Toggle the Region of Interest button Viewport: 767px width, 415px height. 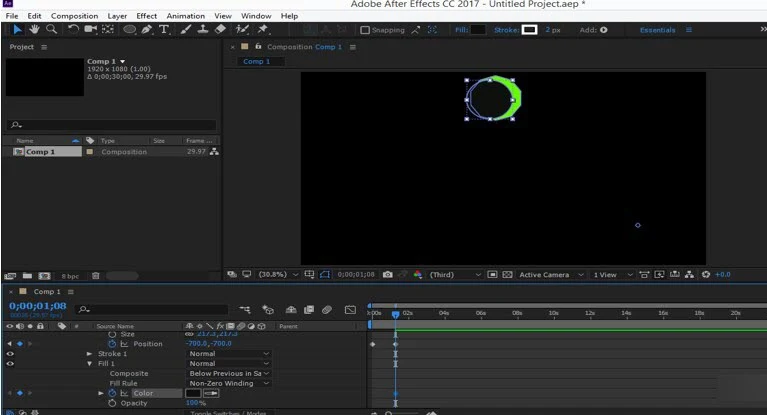(492, 275)
